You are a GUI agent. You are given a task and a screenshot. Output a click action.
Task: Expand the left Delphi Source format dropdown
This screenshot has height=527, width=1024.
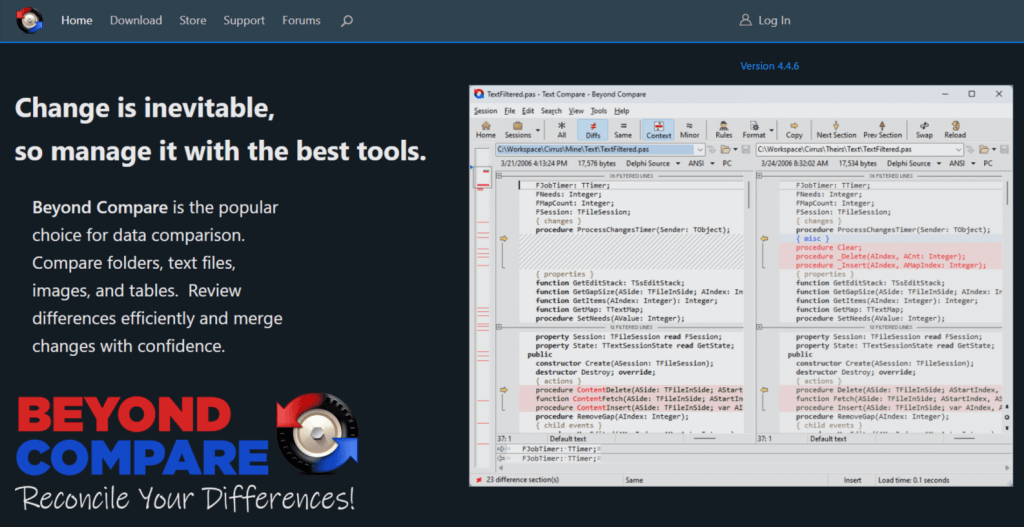pos(677,163)
